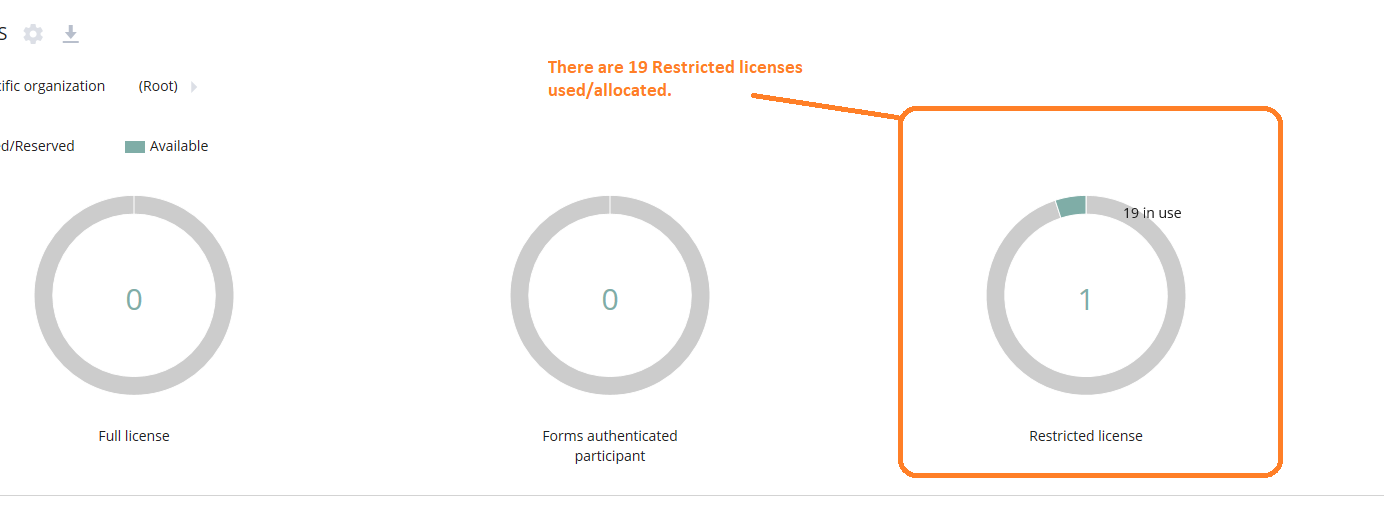Click the Full license caption

pyautogui.click(x=134, y=436)
